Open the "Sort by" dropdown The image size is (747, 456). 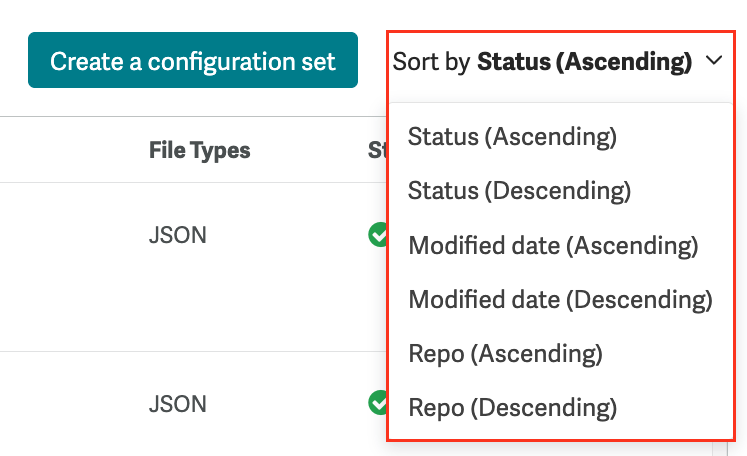click(556, 62)
